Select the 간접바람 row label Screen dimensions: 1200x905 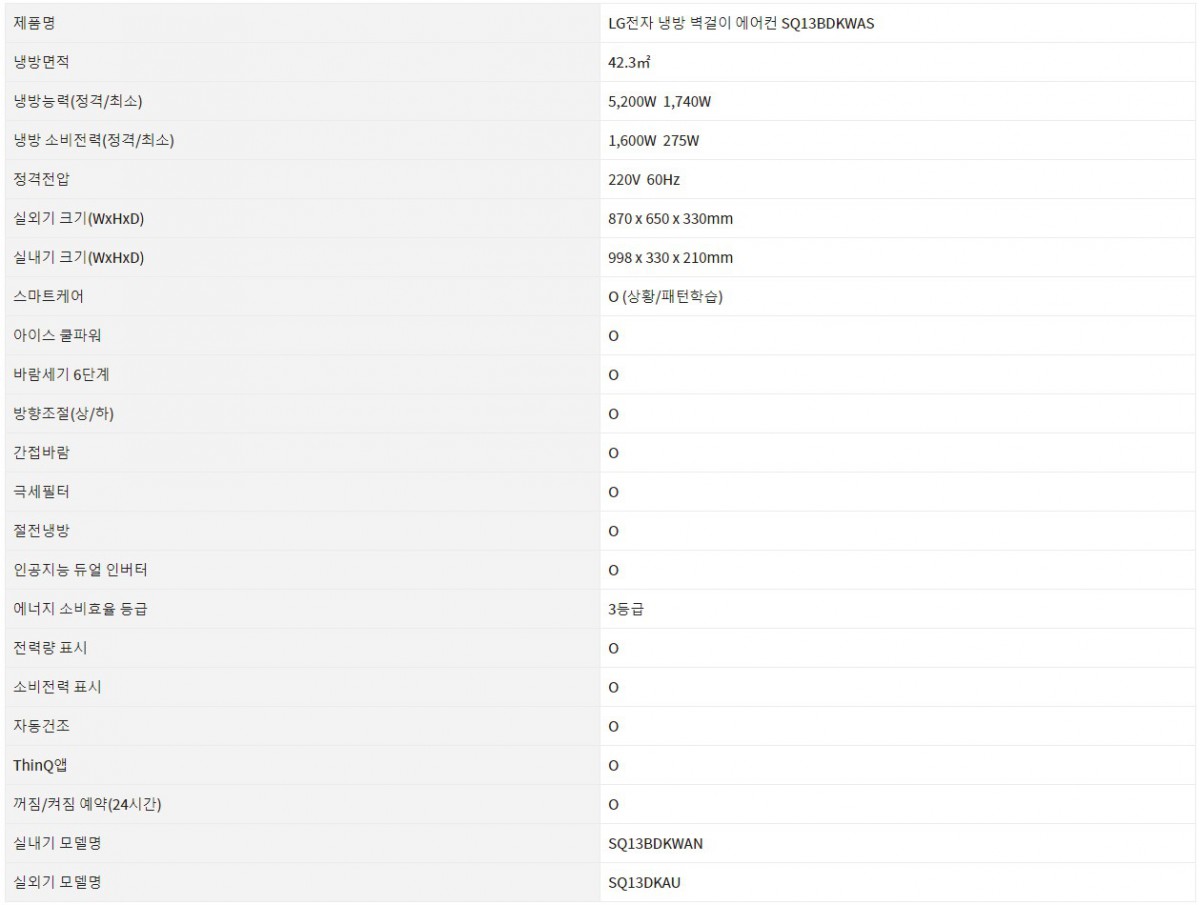coord(41,453)
